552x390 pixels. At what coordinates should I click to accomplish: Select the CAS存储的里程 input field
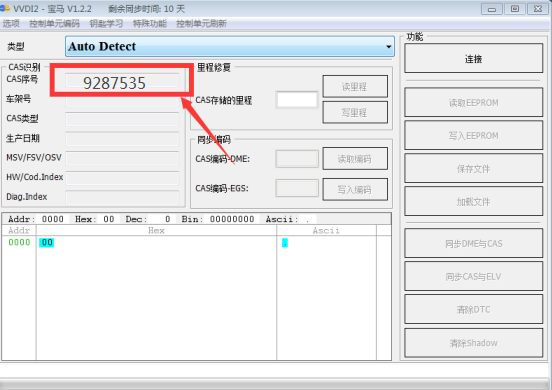pos(297,100)
